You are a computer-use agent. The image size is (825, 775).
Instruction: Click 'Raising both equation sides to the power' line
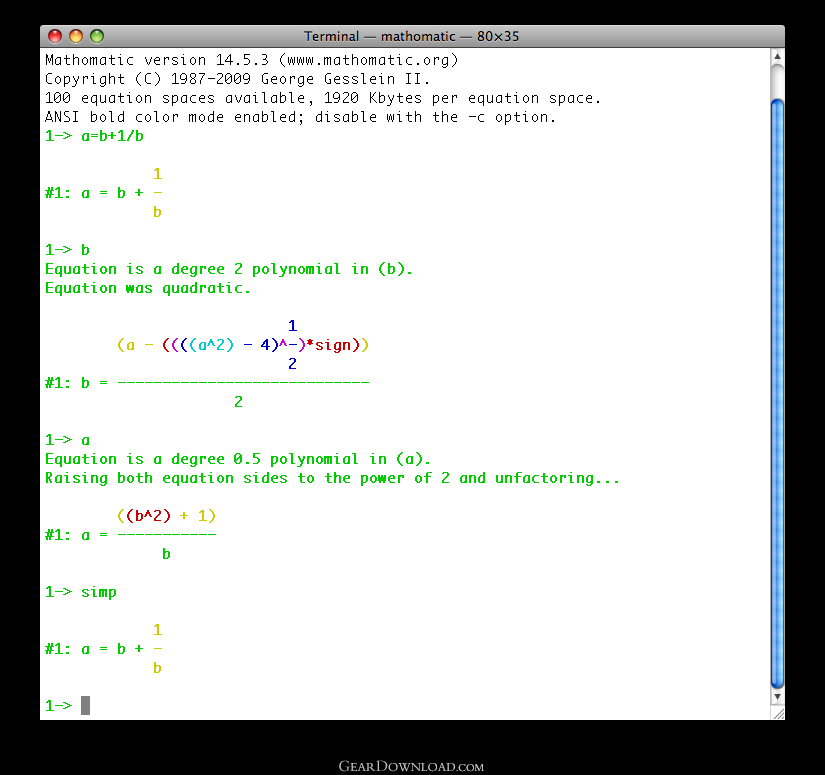(332, 478)
